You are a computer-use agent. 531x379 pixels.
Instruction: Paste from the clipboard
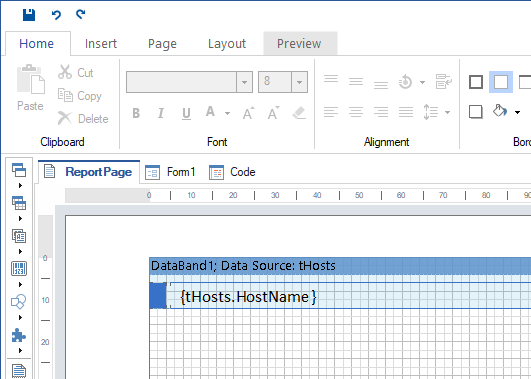[x=30, y=88]
